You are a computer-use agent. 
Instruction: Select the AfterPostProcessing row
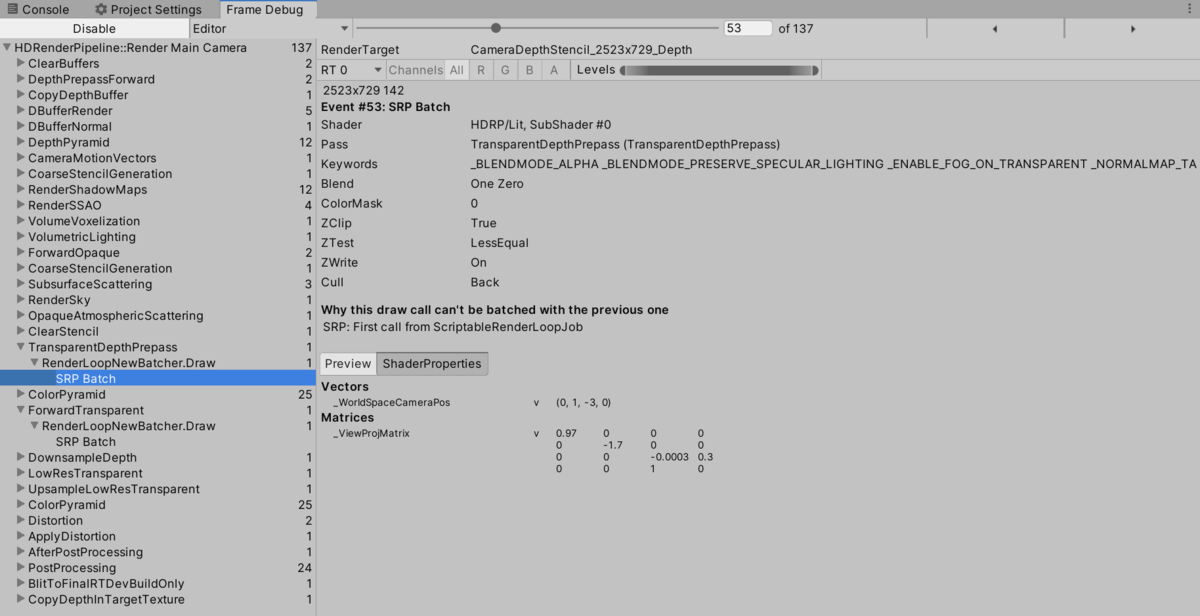click(x=158, y=552)
